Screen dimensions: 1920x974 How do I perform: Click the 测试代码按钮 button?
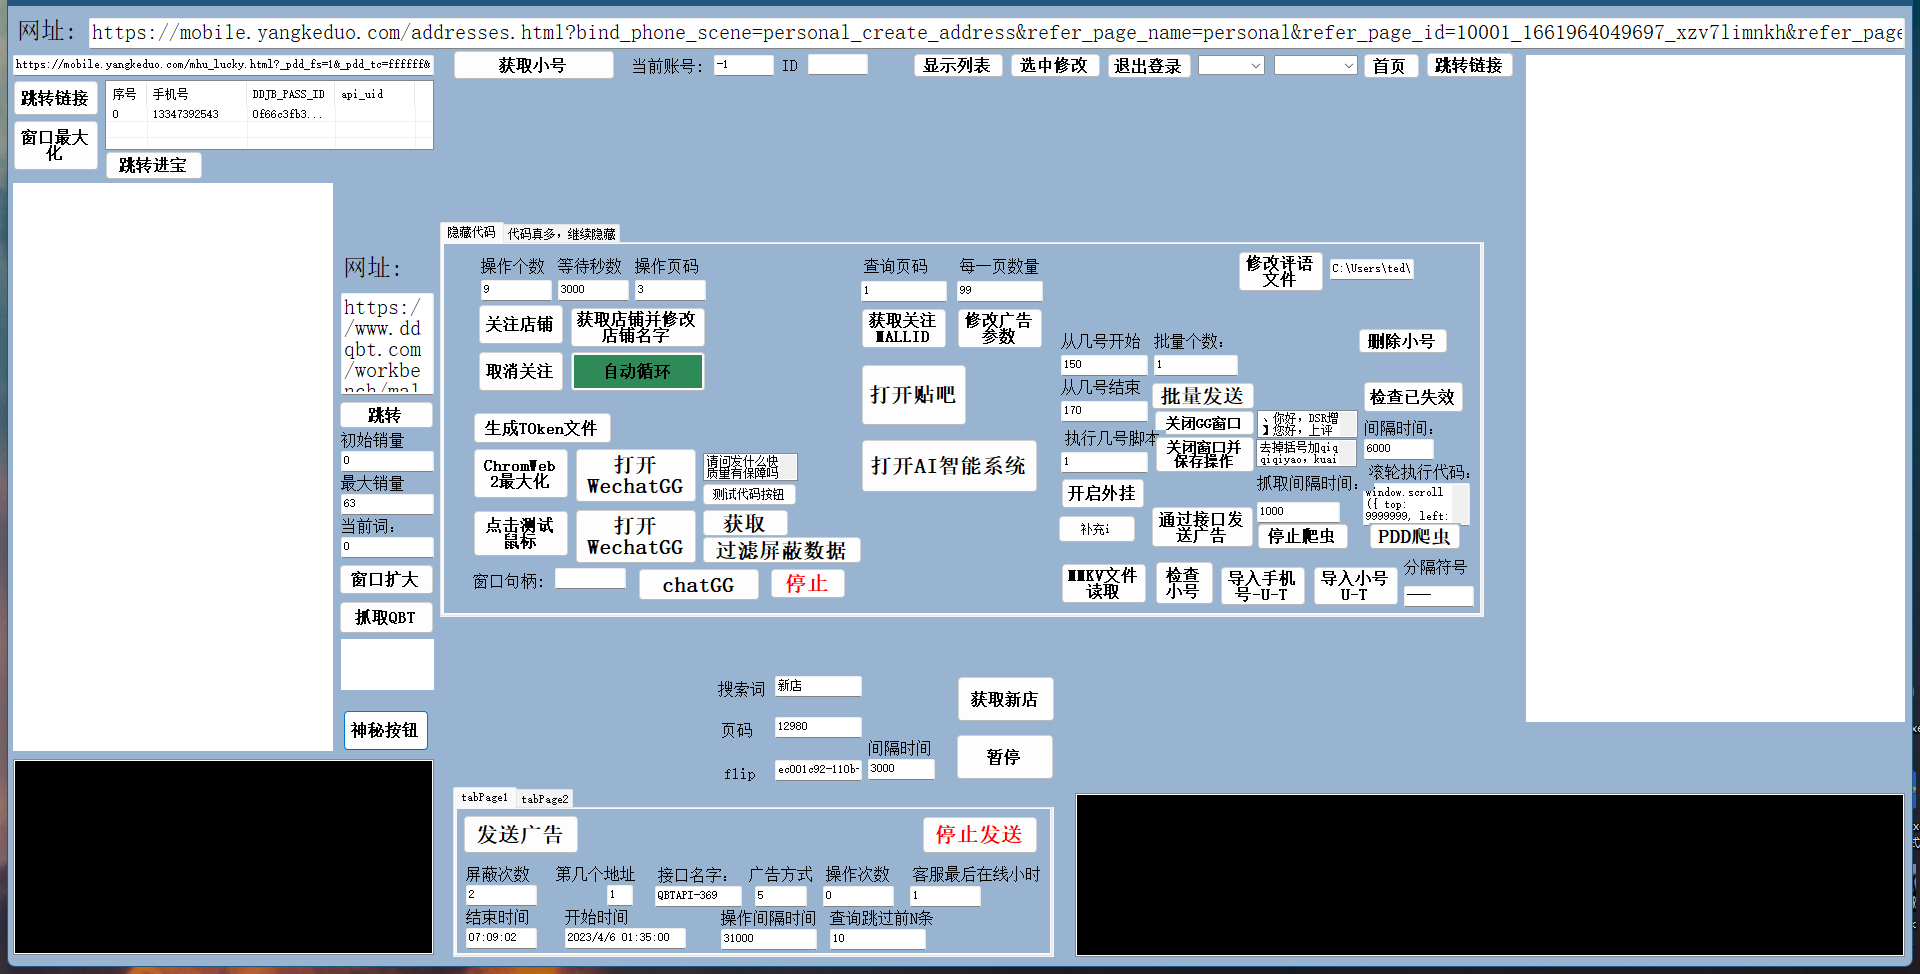[x=748, y=494]
